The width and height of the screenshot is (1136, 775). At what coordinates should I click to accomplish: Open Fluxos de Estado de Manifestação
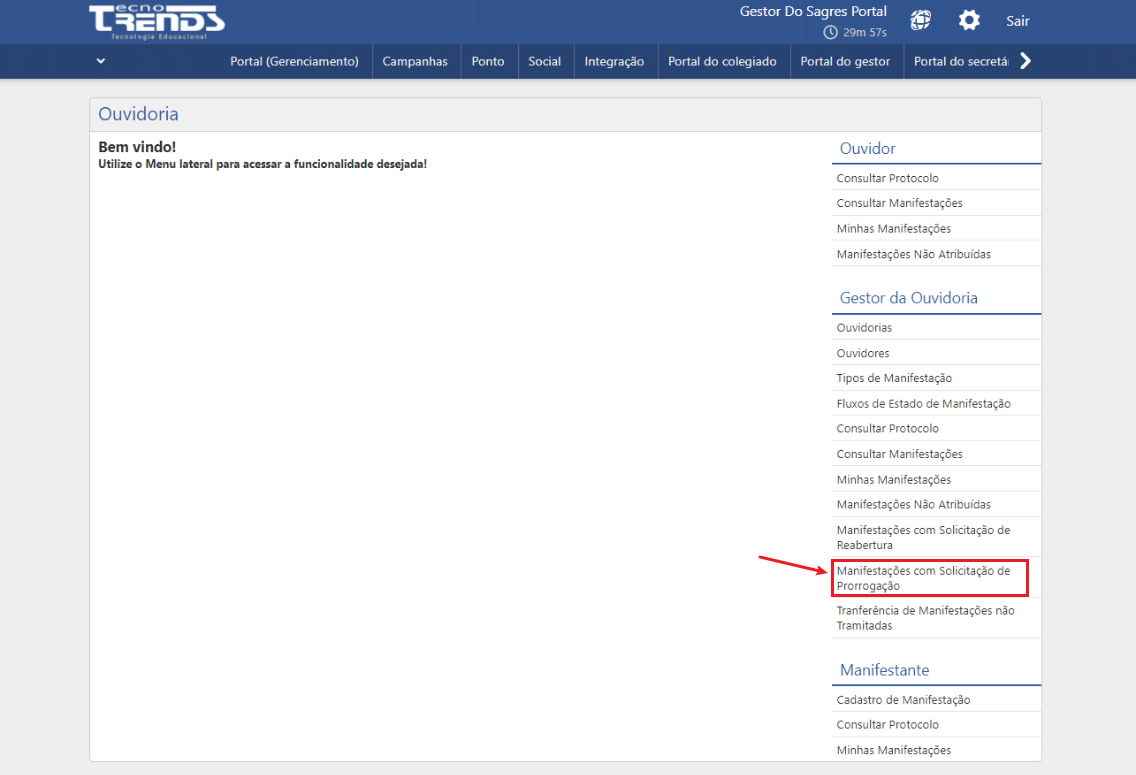pyautogui.click(x=923, y=404)
